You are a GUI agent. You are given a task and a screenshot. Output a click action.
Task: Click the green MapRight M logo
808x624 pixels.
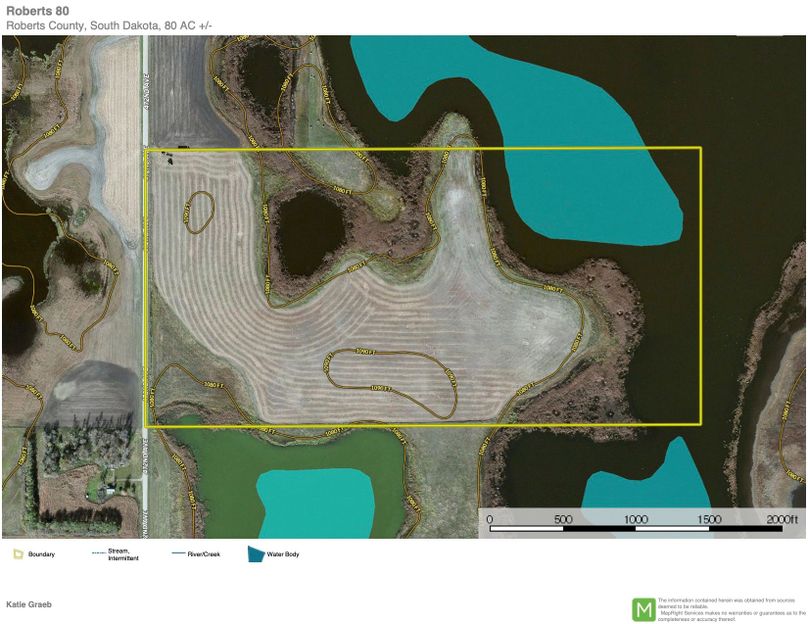point(643,608)
